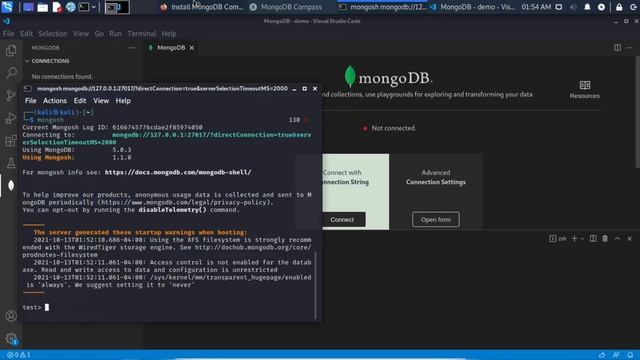Image resolution: width=640 pixels, height=360 pixels.
Task: Open VS Code Terminal menu
Action: (142, 33)
